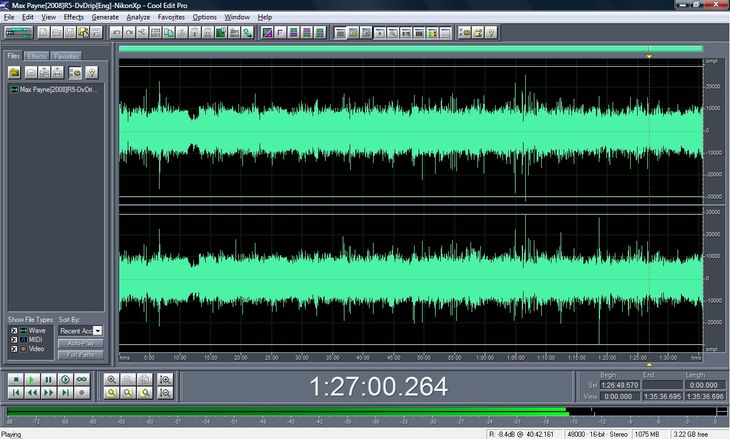Click the green Play button

click(32, 379)
